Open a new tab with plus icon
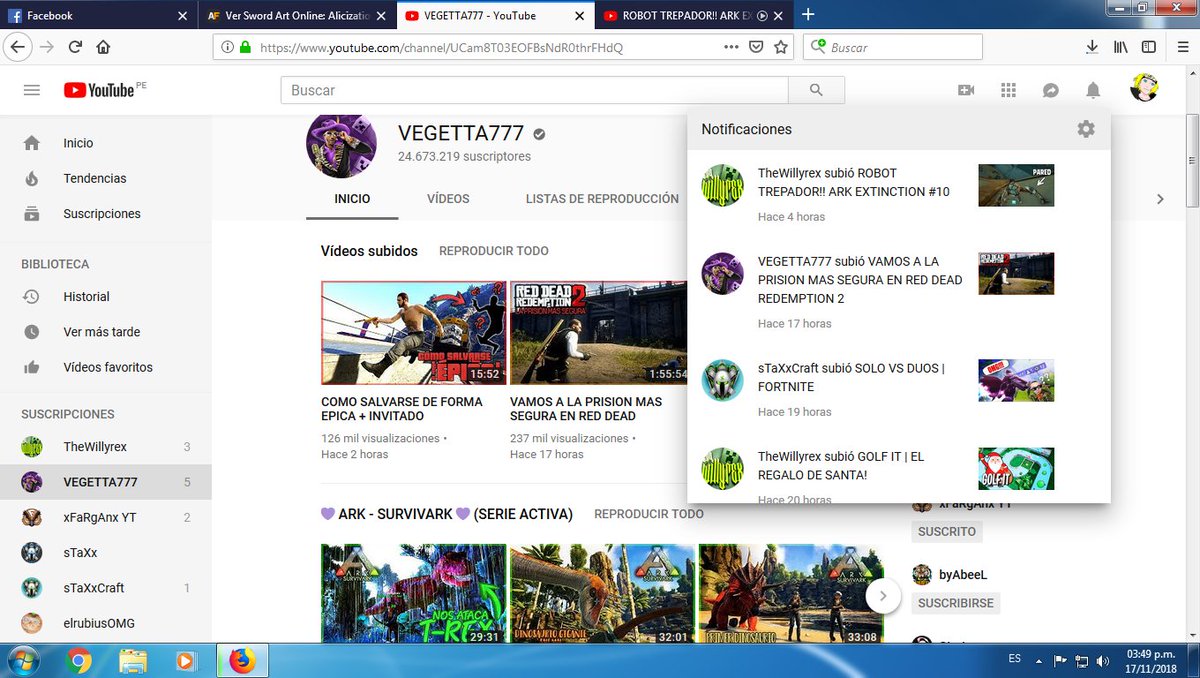Viewport: 1200px width, 678px height. [809, 15]
